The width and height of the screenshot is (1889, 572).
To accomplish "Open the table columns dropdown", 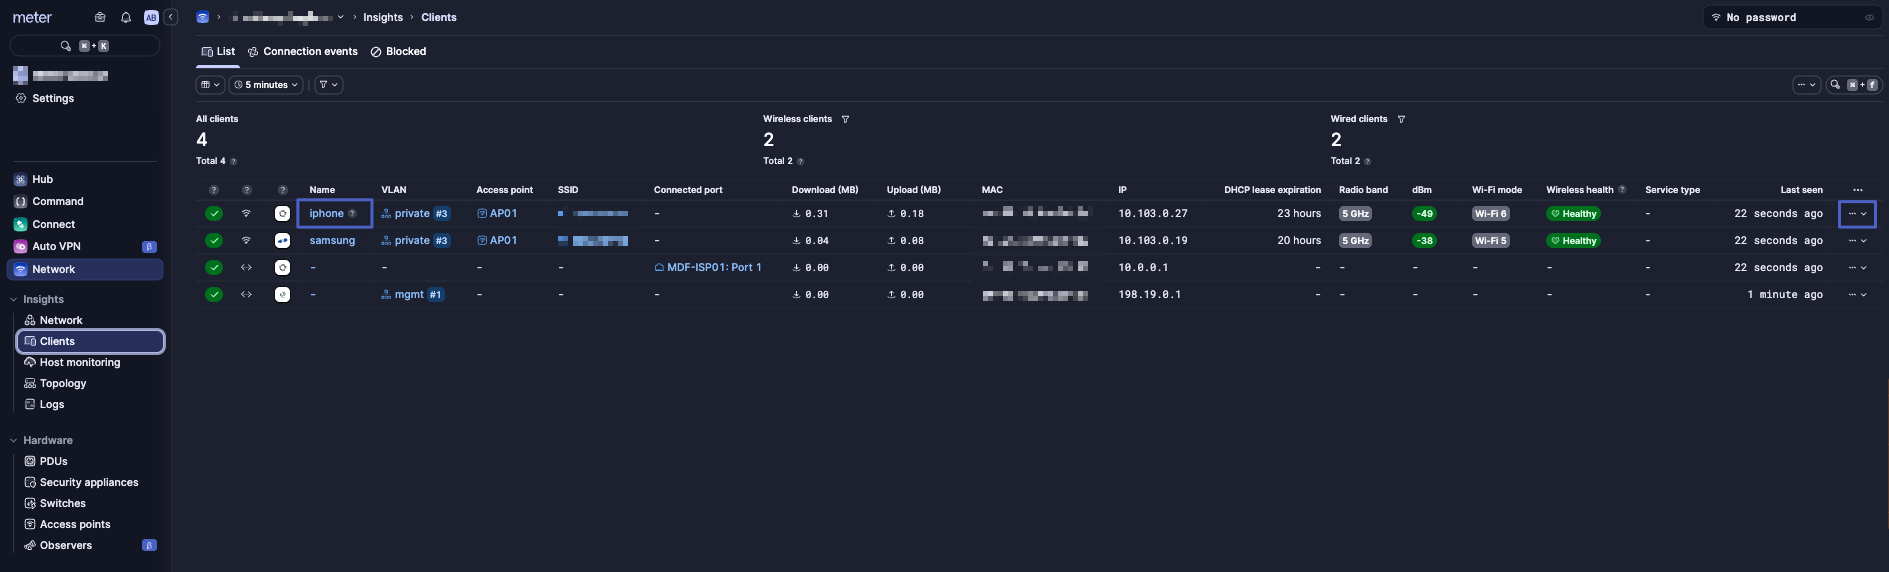I will click(x=210, y=85).
